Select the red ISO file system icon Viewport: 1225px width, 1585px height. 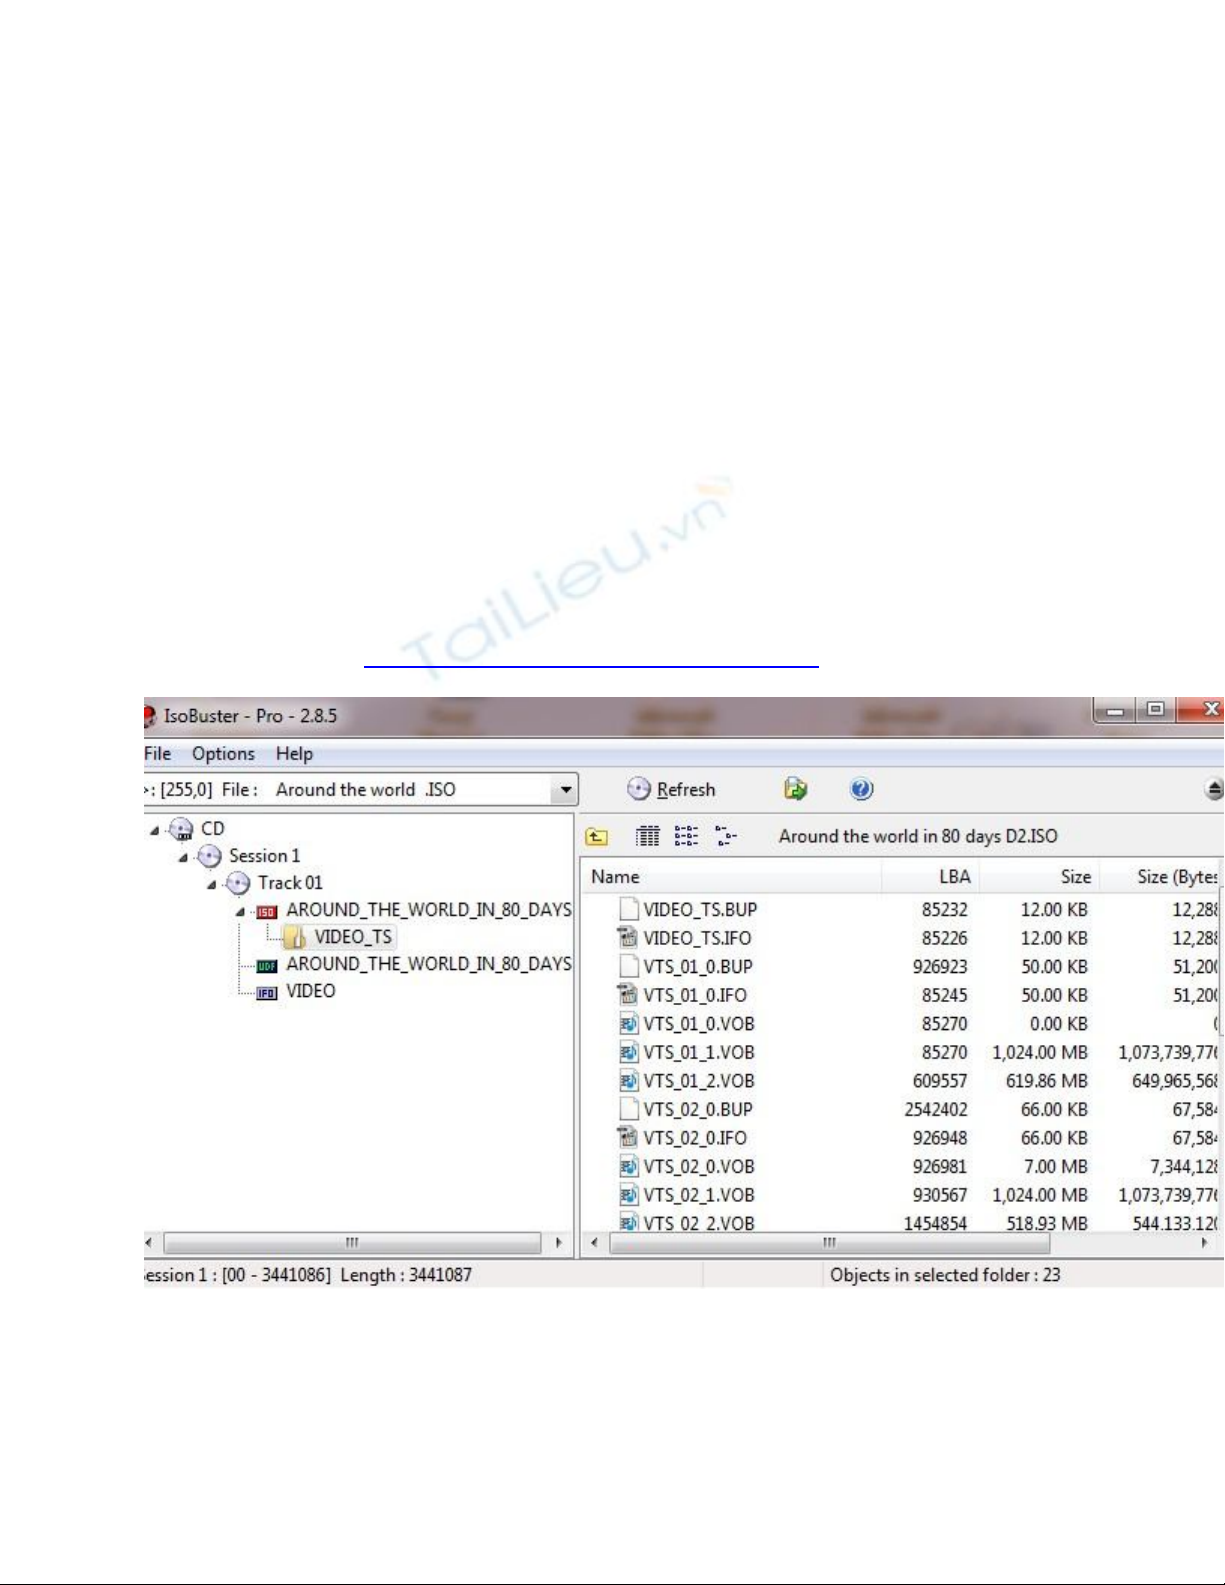(266, 911)
